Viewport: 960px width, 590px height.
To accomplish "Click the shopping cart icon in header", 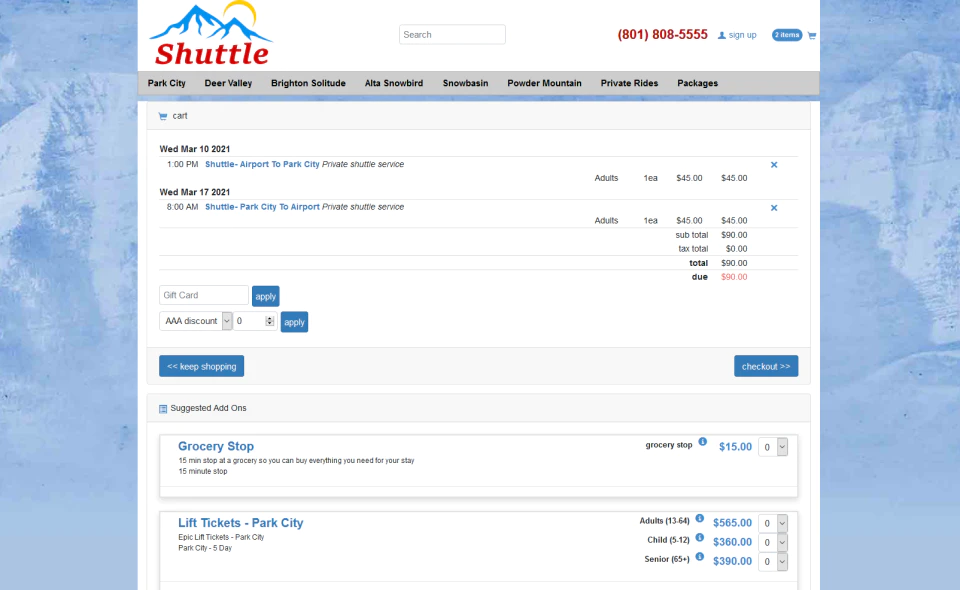I will point(812,35).
